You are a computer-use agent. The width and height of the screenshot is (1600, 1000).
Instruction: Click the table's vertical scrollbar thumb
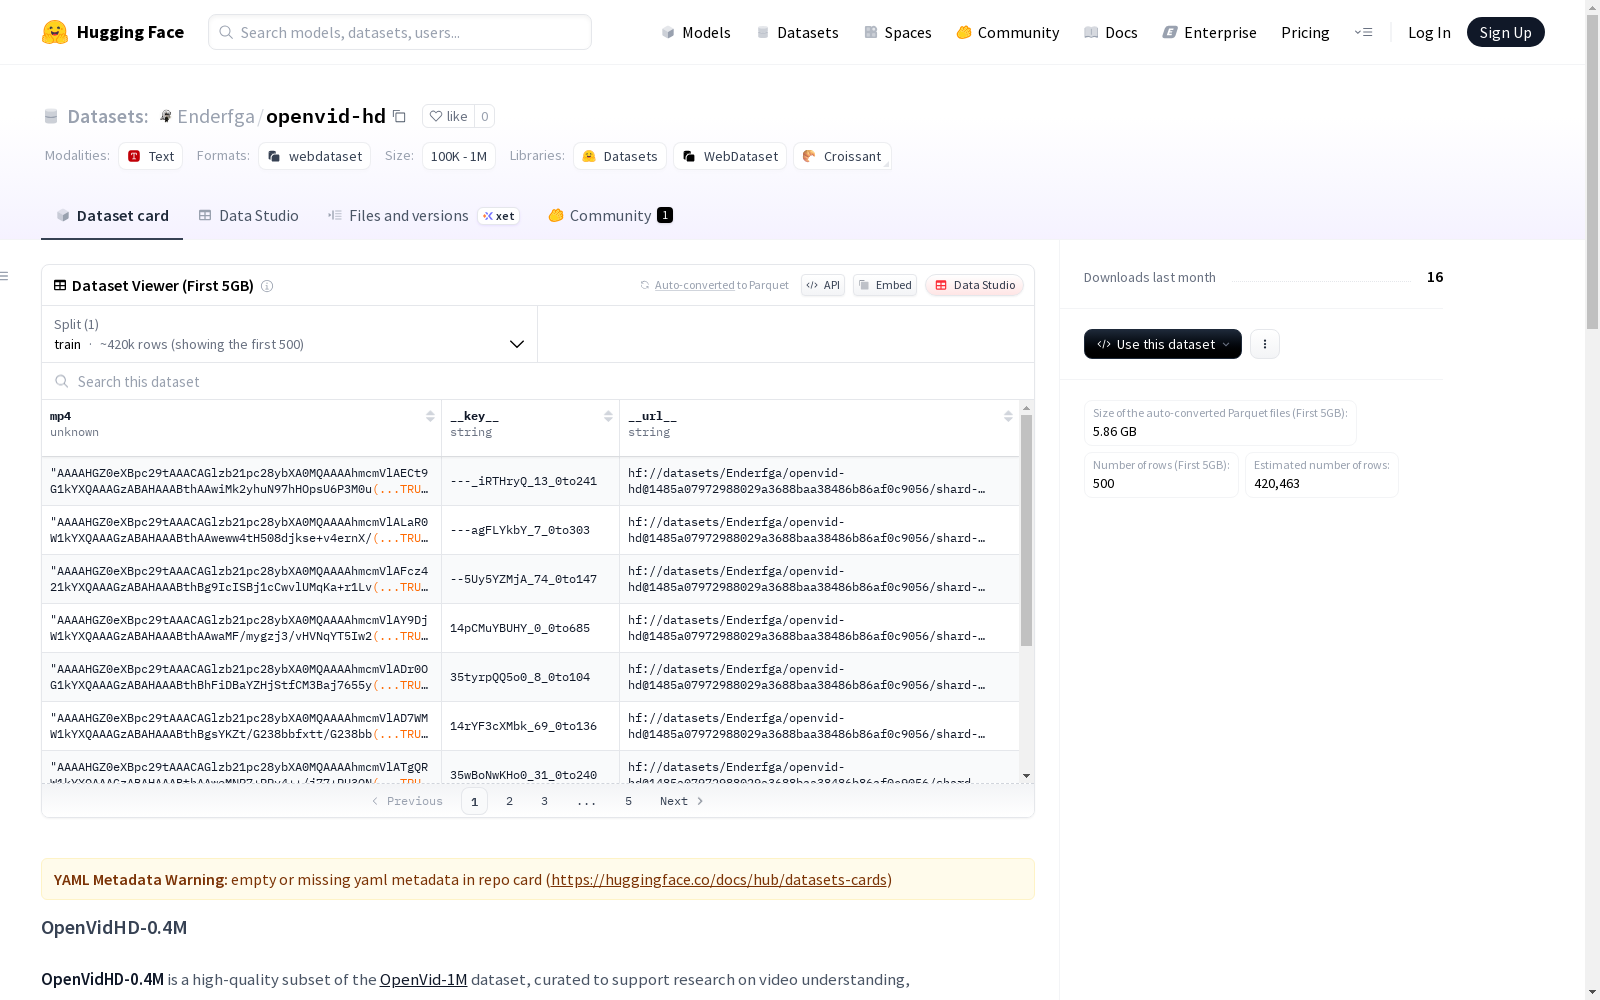[x=1026, y=530]
